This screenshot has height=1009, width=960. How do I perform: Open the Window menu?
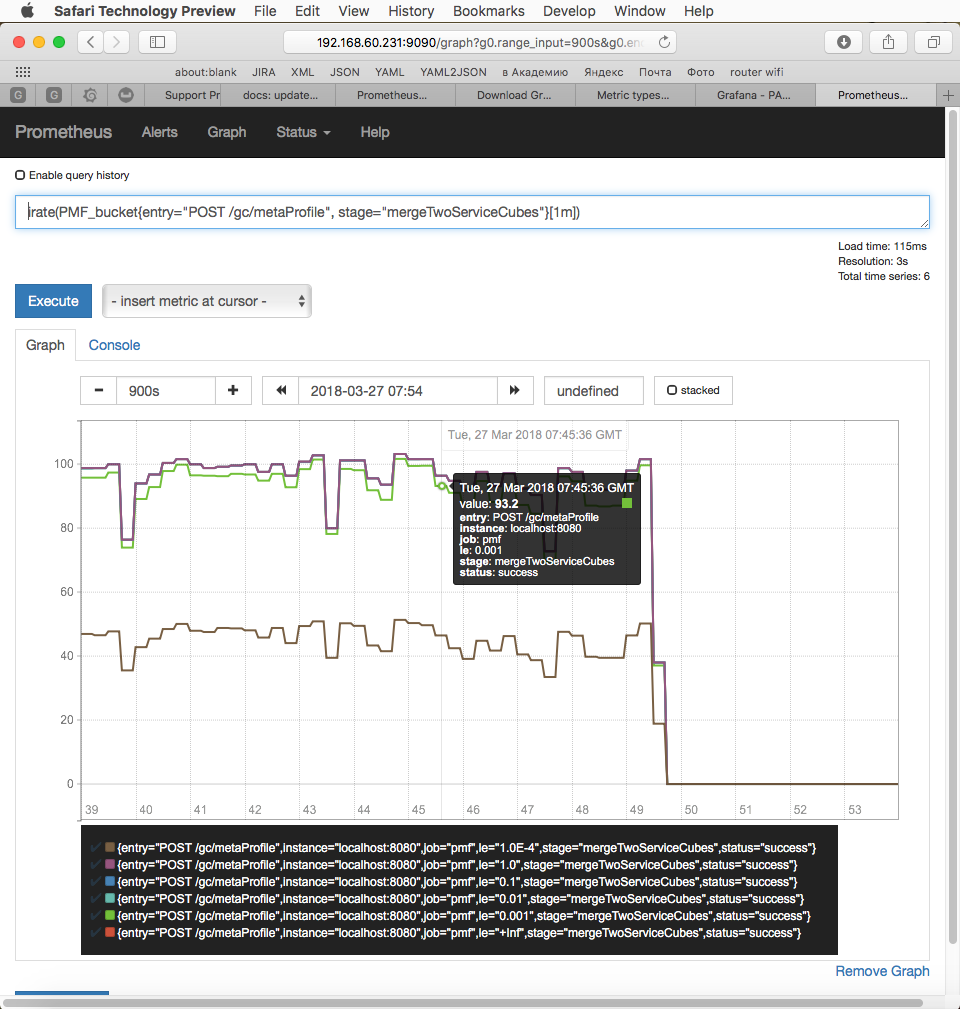[x=640, y=11]
